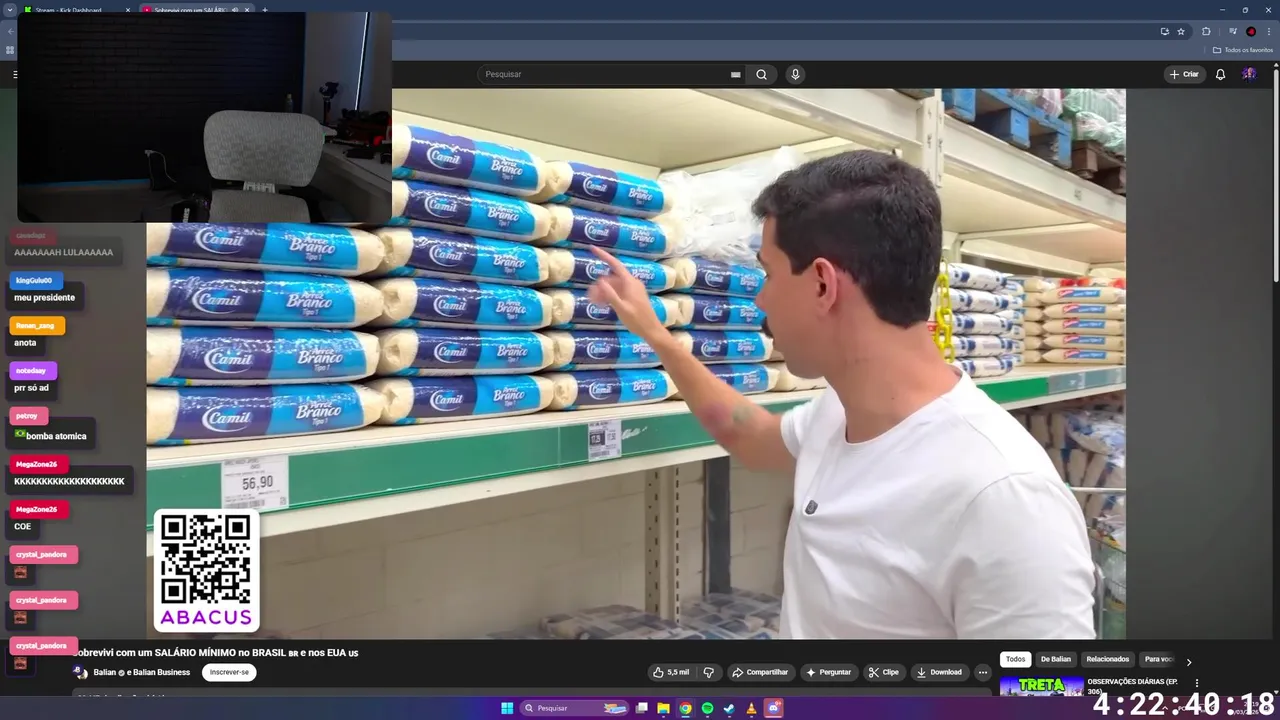Open options menu for the OBSERVAÇÕES DIÁRIAS video
1280x720 pixels.
pyautogui.click(x=1197, y=684)
